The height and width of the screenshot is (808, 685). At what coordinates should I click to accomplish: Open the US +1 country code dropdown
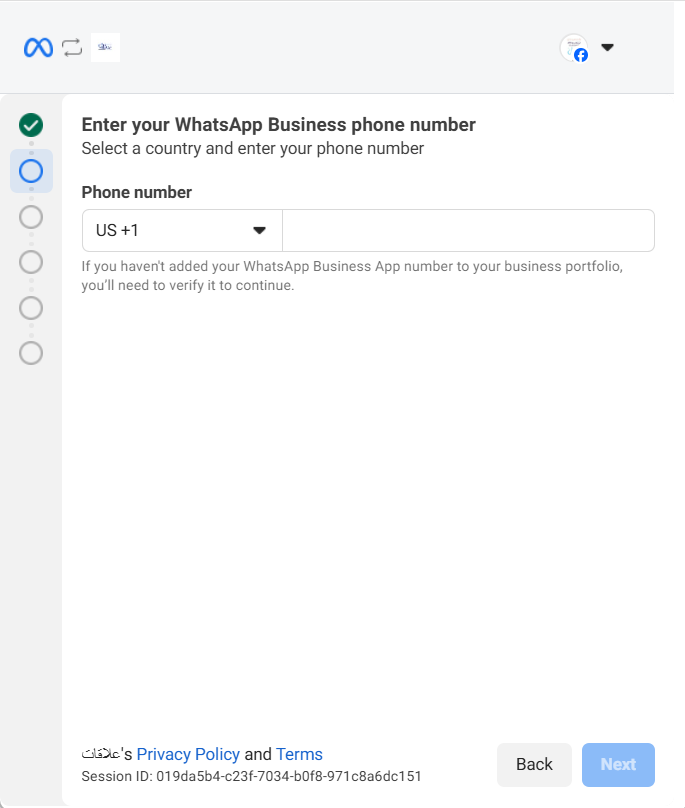tap(170, 230)
